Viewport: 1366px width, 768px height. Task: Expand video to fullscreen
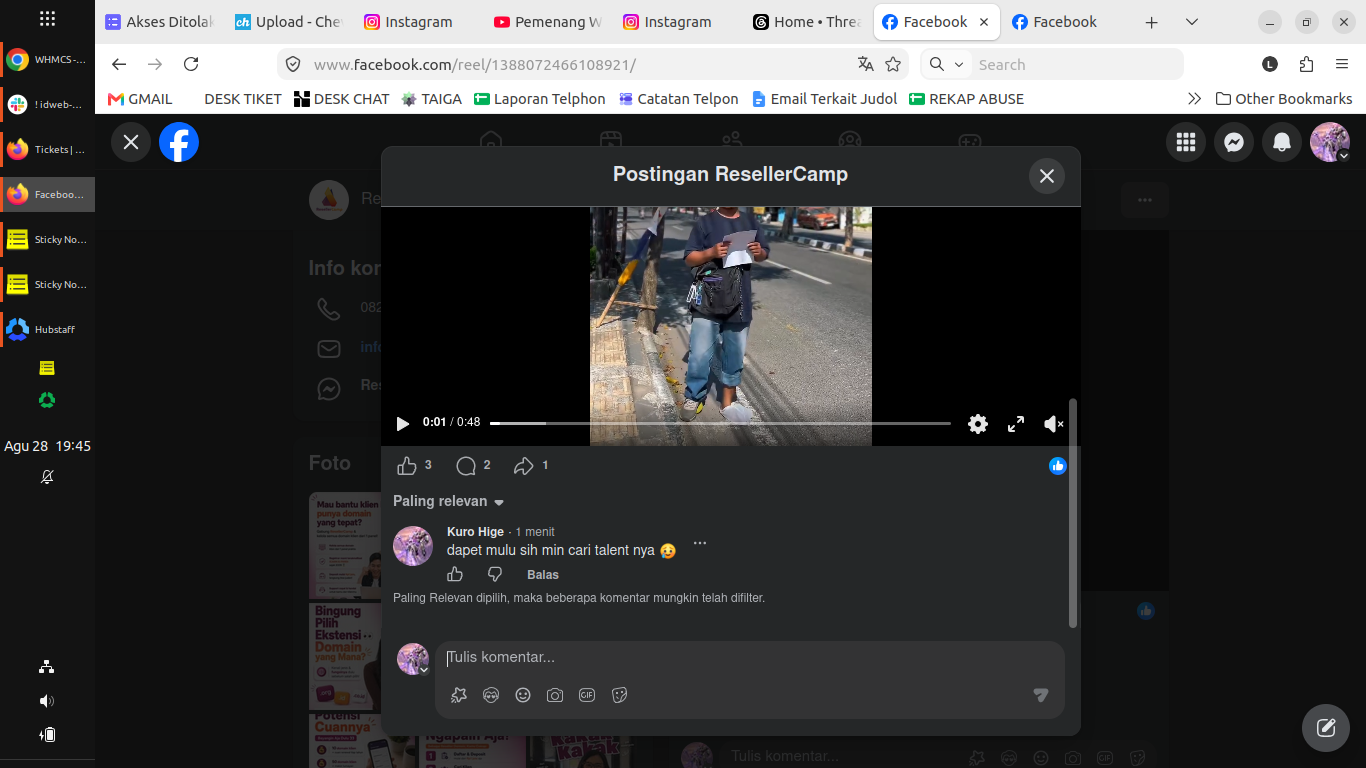[1016, 424]
